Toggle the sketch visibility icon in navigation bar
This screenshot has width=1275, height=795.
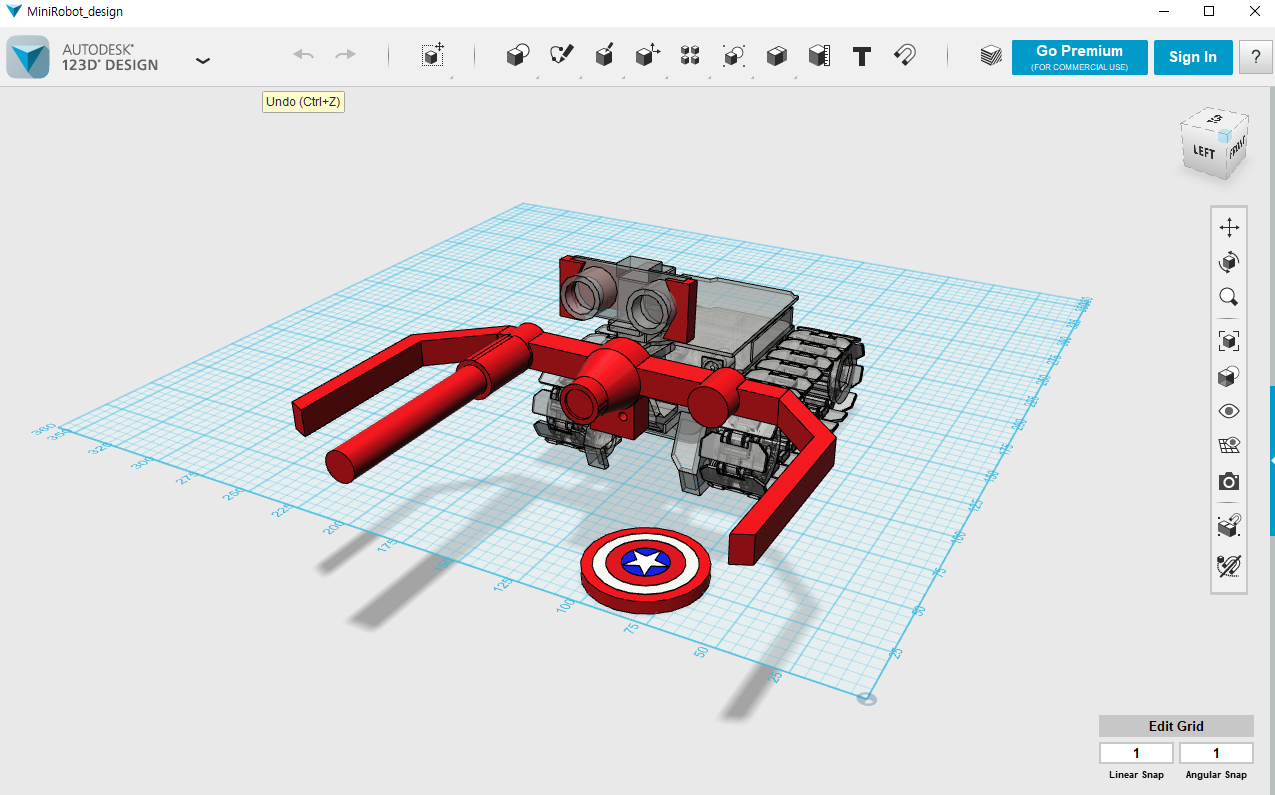click(x=1229, y=565)
